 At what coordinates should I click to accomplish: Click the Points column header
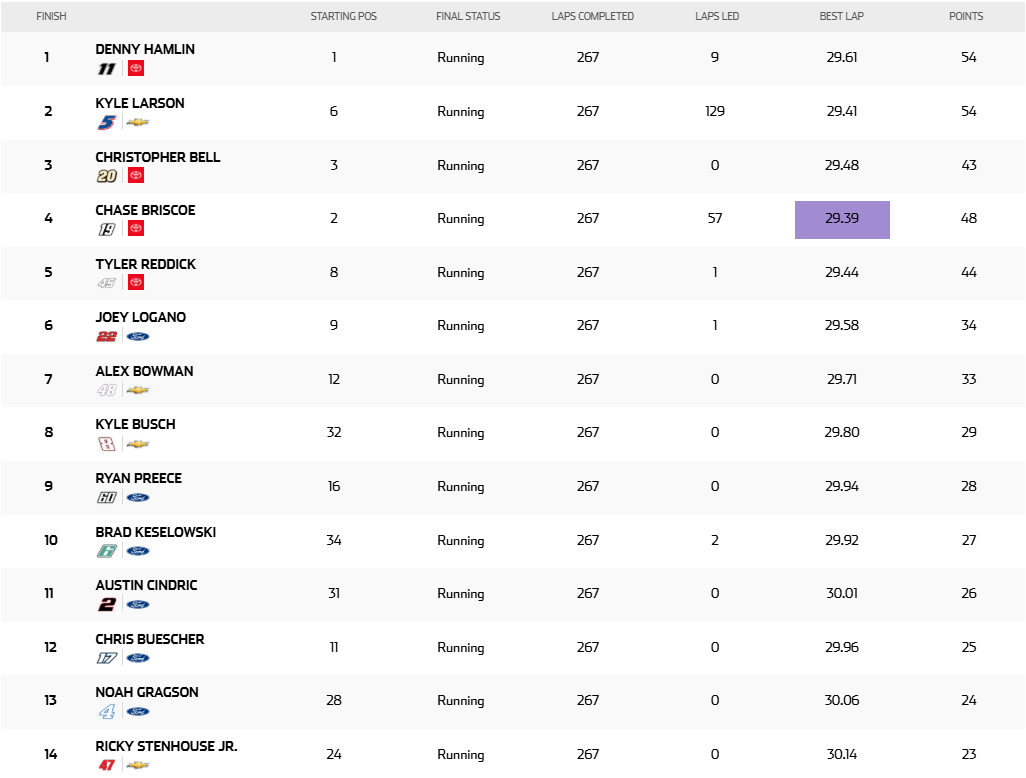[966, 16]
